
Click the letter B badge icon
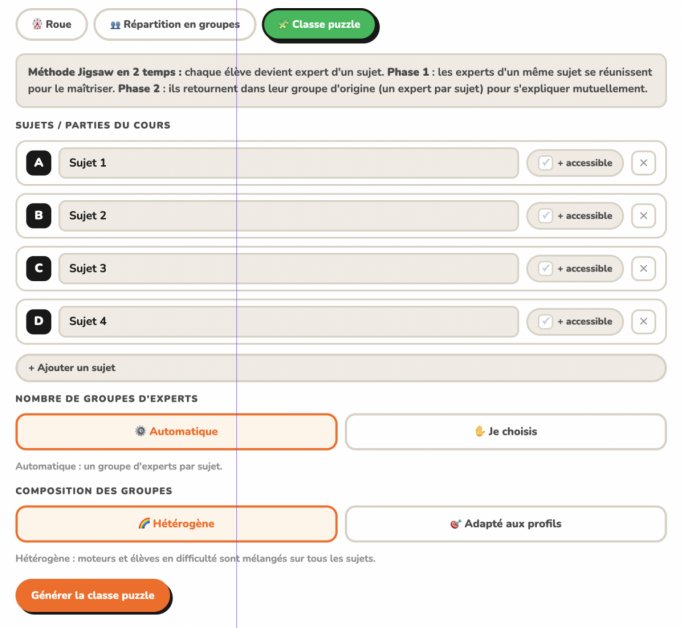click(x=38, y=215)
